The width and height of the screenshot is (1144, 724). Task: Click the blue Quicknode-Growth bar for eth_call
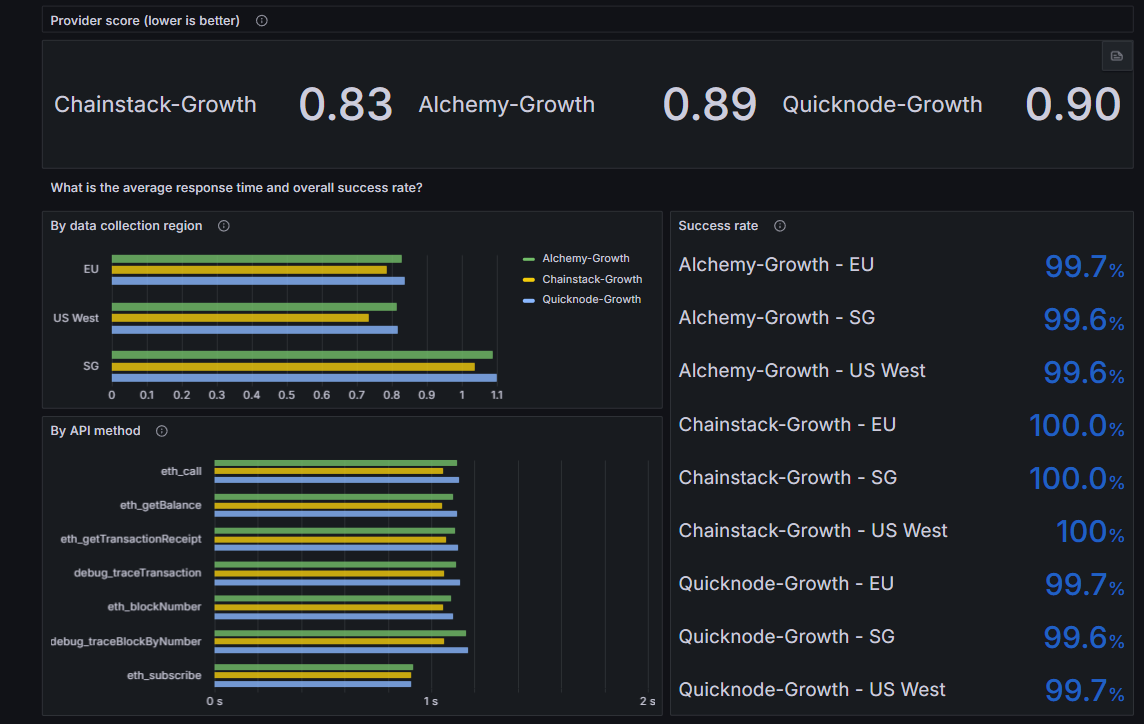click(336, 480)
